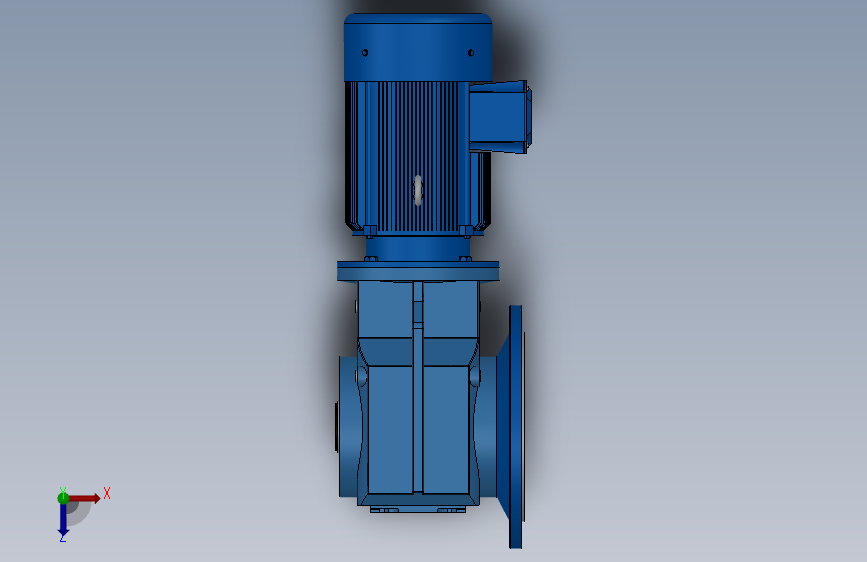Select the large output flange disc on right
This screenshot has width=867, height=562.
point(515,426)
